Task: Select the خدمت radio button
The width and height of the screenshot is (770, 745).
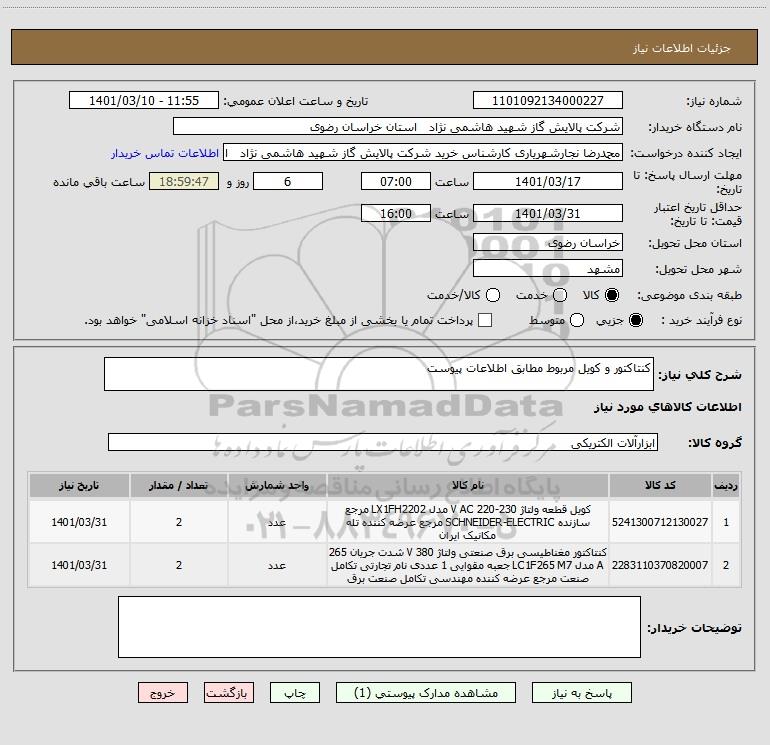Action: (x=560, y=295)
